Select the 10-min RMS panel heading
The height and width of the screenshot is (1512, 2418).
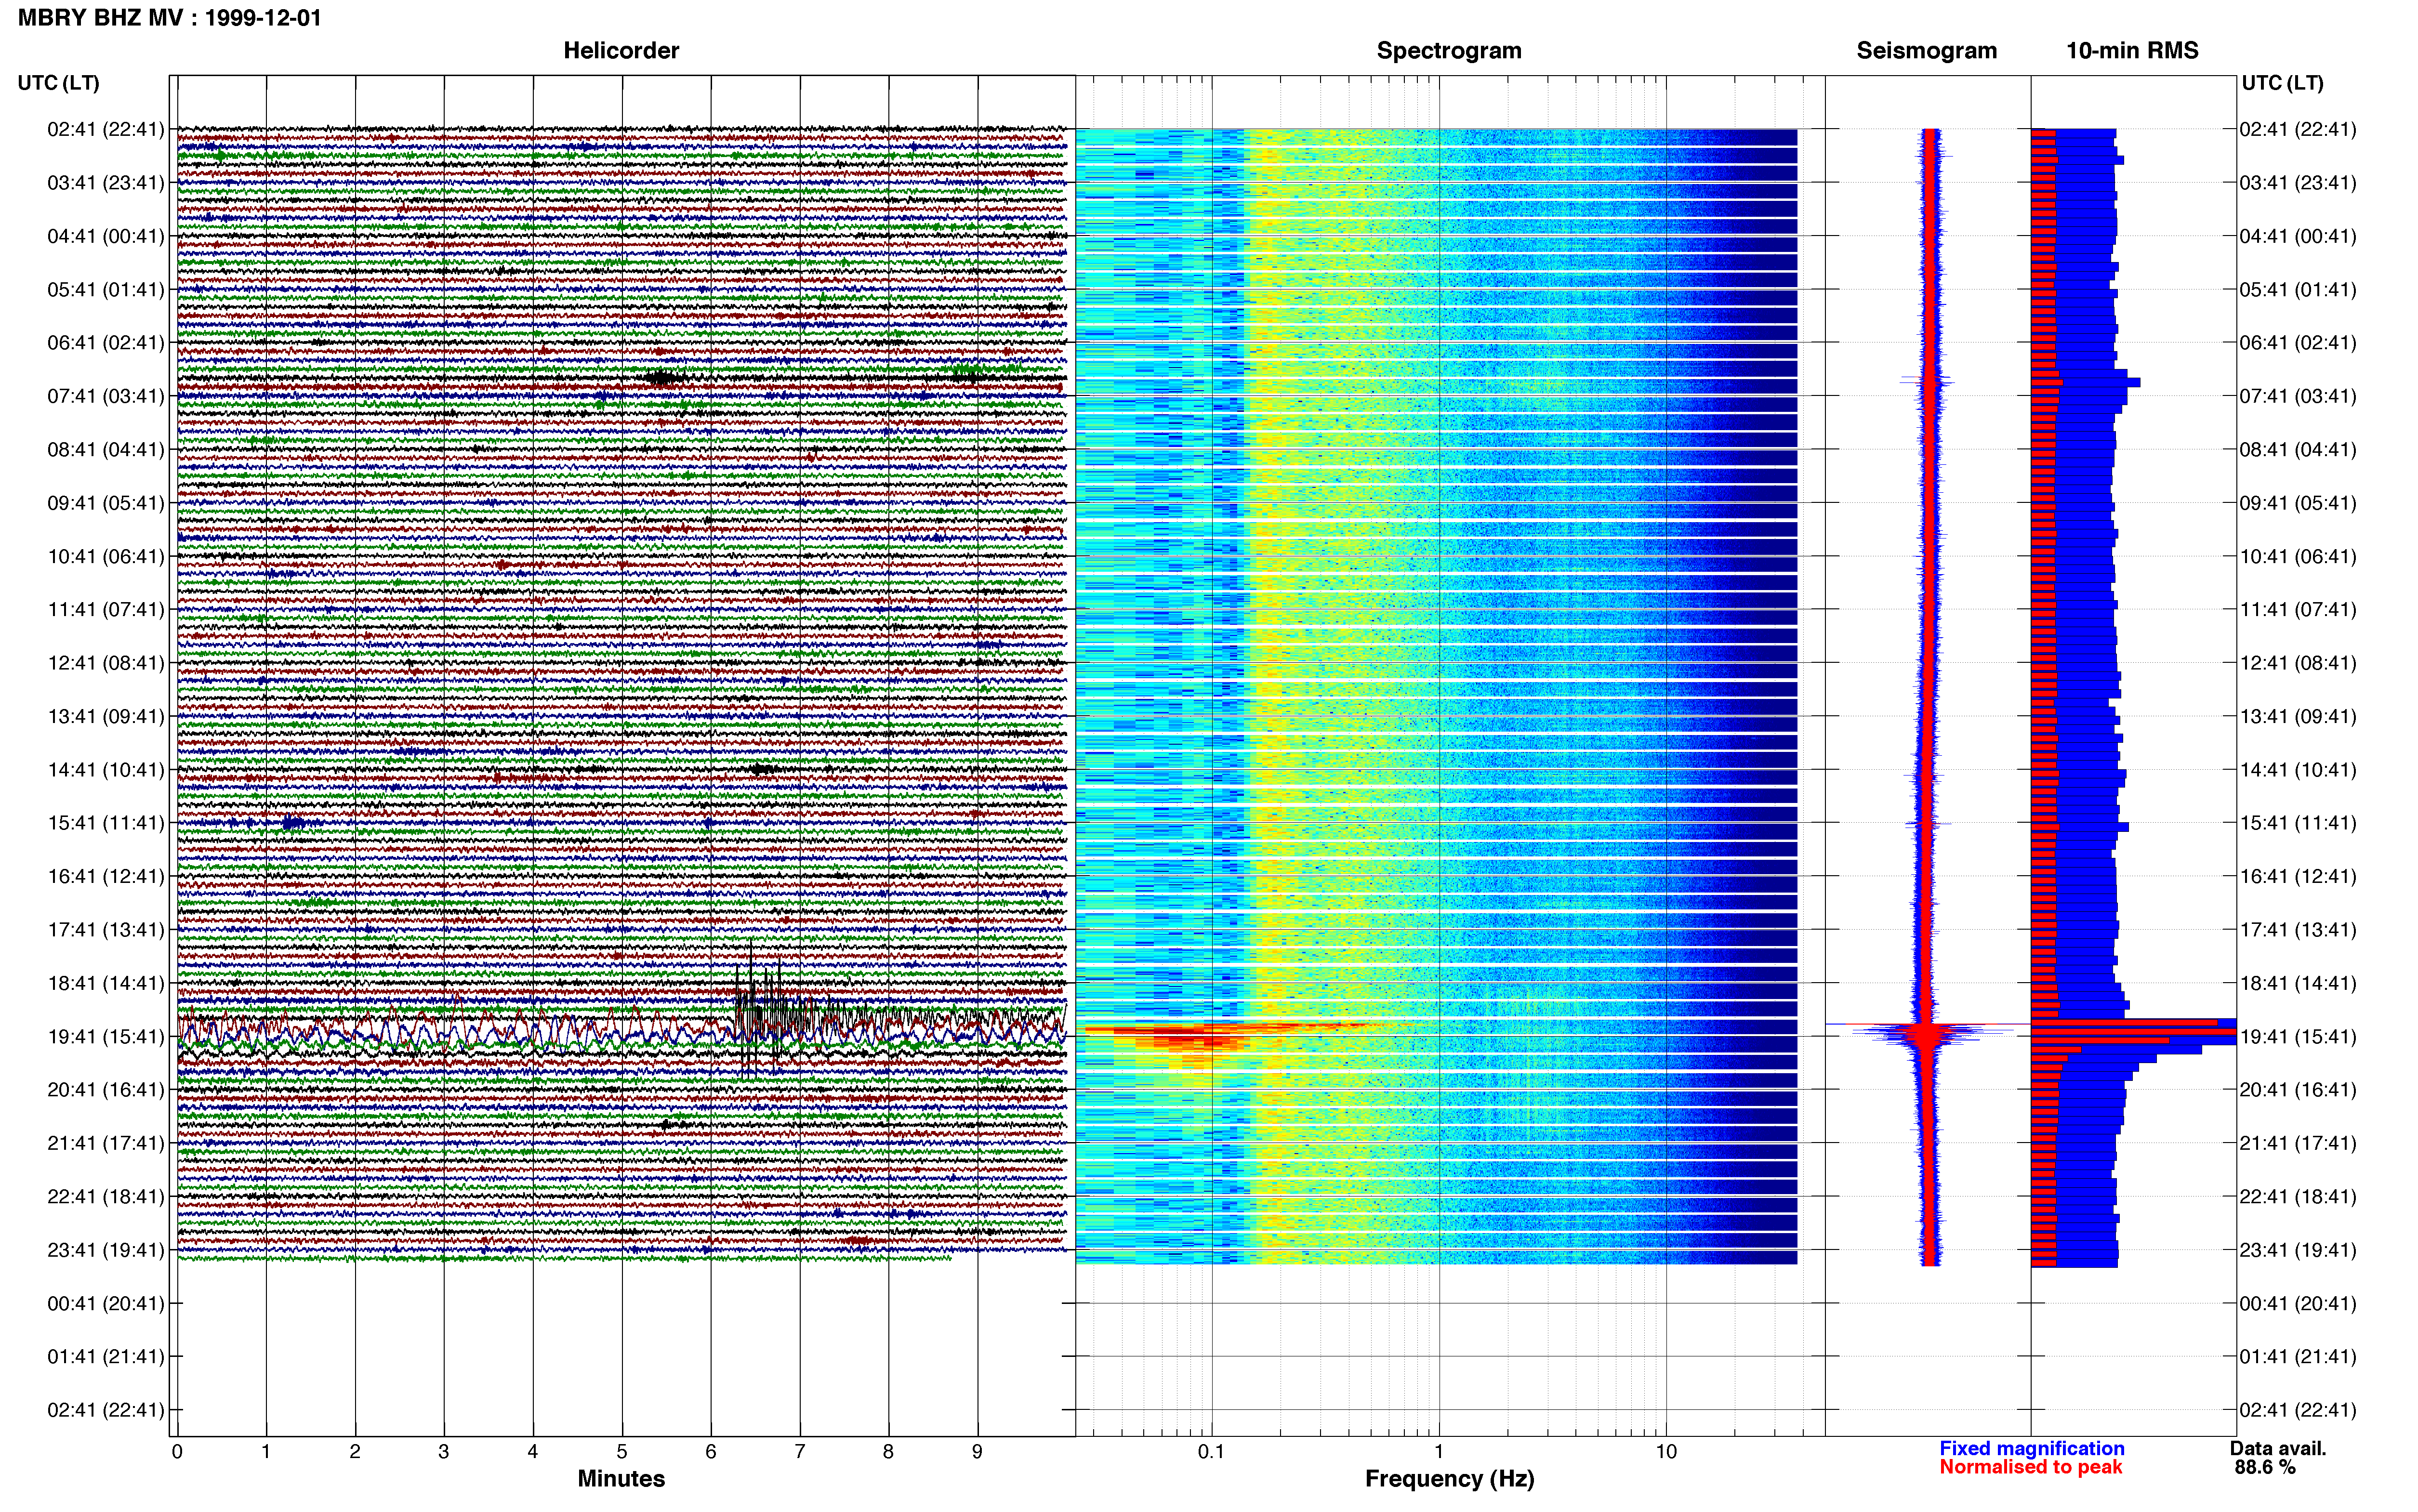point(2132,51)
